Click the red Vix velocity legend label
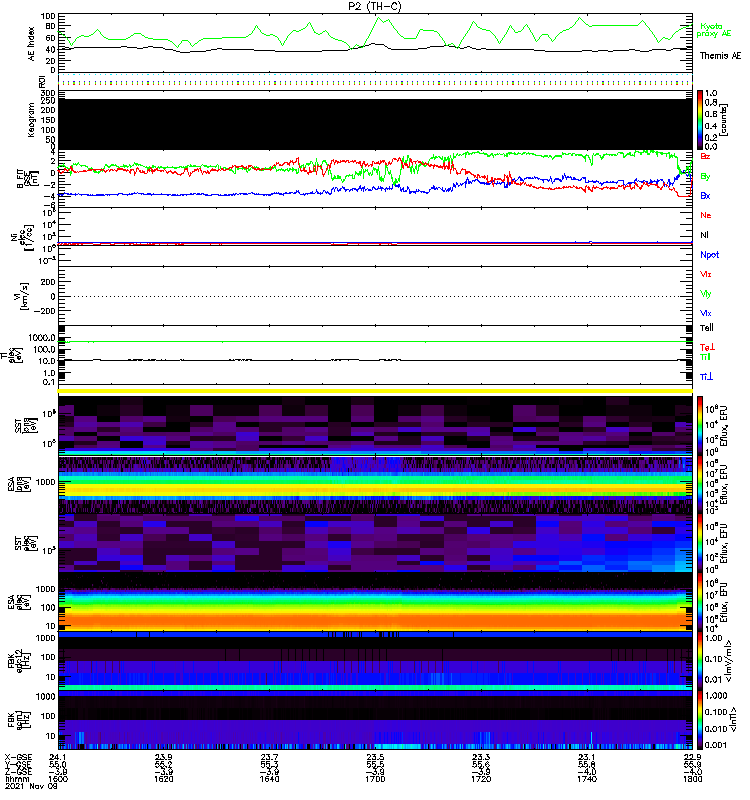This screenshot has height=800, width=750. 705,274
